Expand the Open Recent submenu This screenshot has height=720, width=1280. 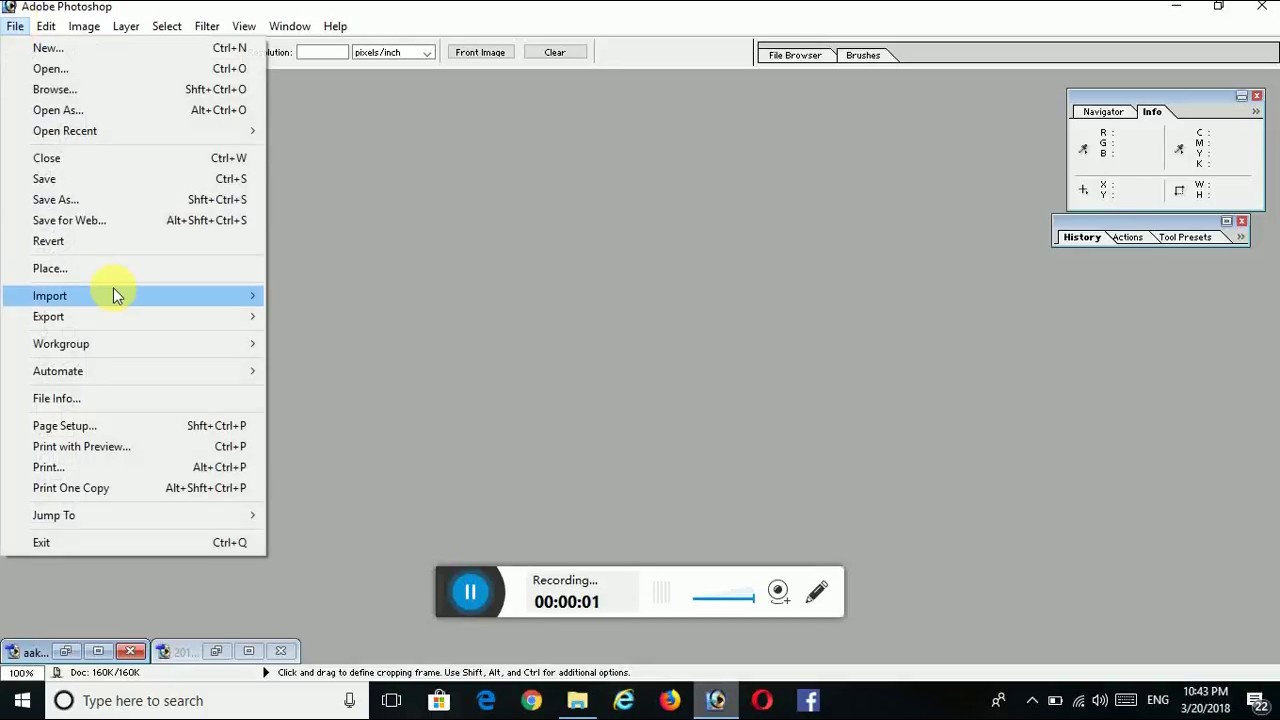point(134,131)
